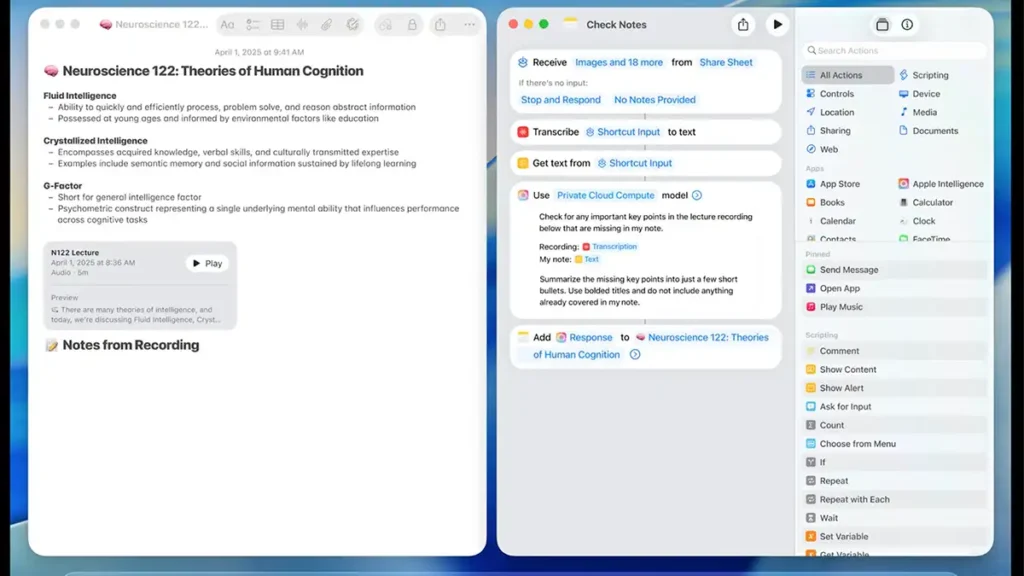Expand the Add Response action options
The image size is (1024, 576).
[x=635, y=355]
